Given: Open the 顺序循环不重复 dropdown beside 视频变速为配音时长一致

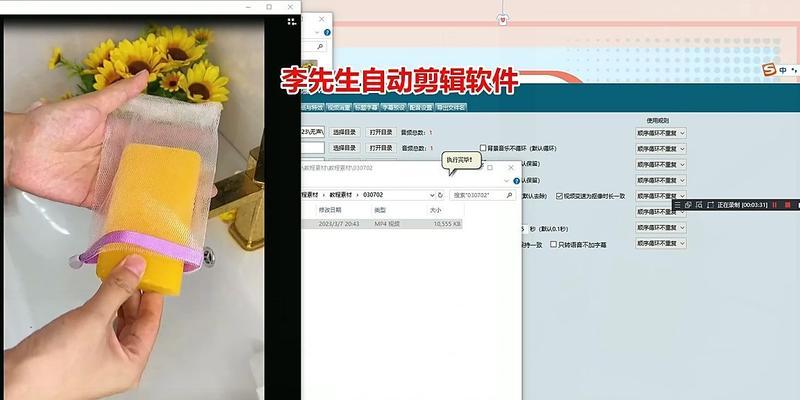Looking at the screenshot, I should [x=661, y=196].
